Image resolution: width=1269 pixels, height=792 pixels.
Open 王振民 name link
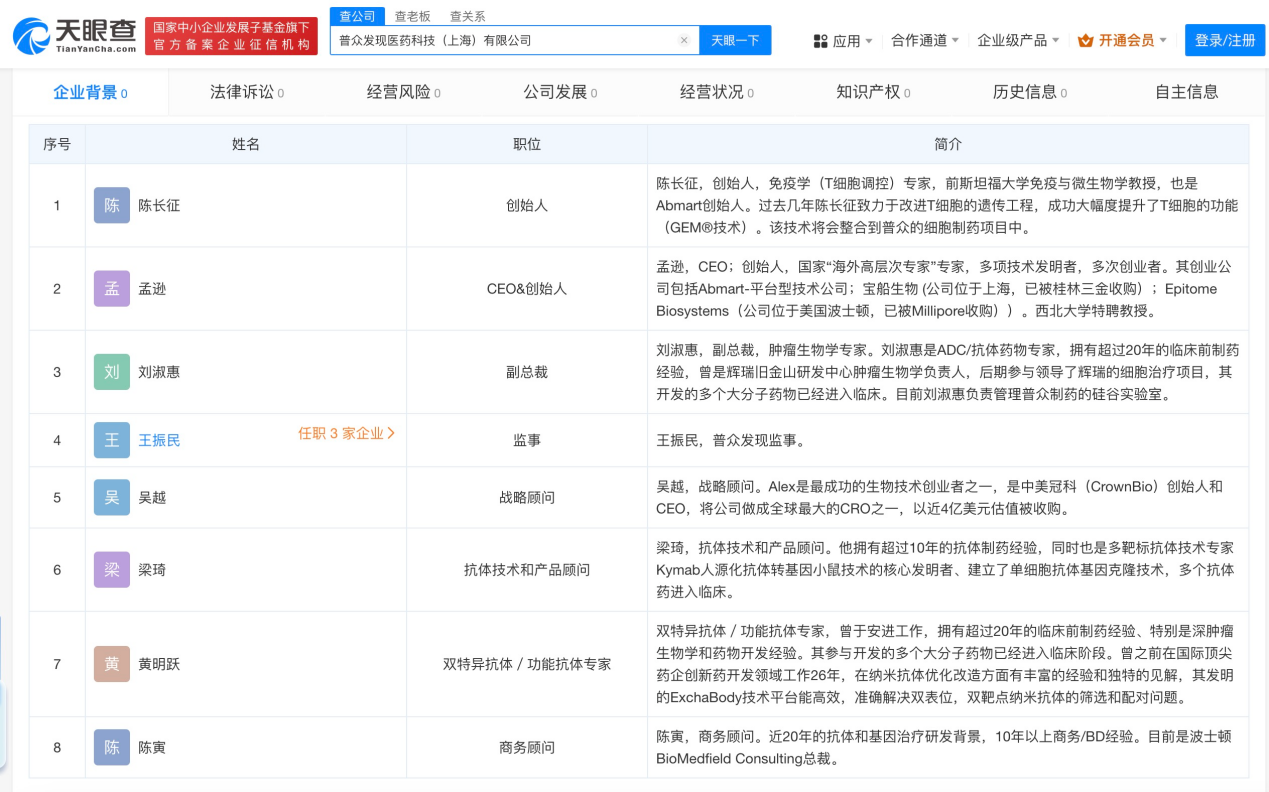159,440
